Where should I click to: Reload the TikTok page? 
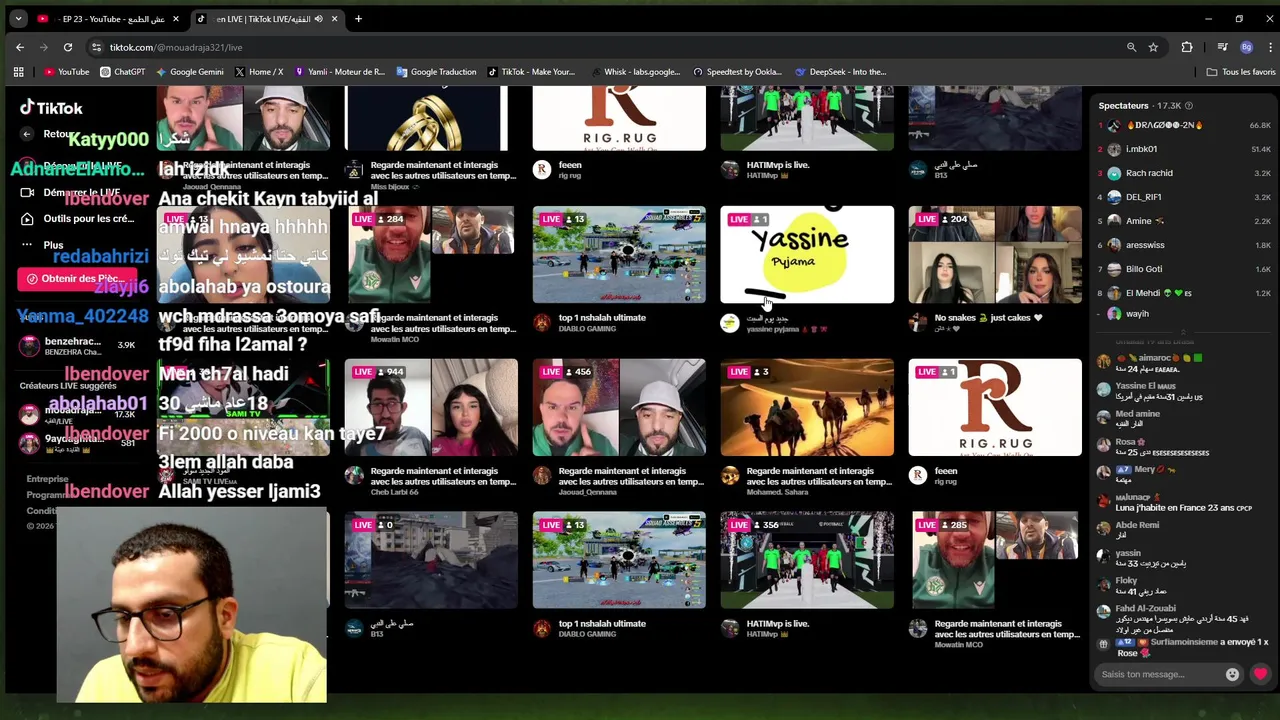(x=68, y=47)
